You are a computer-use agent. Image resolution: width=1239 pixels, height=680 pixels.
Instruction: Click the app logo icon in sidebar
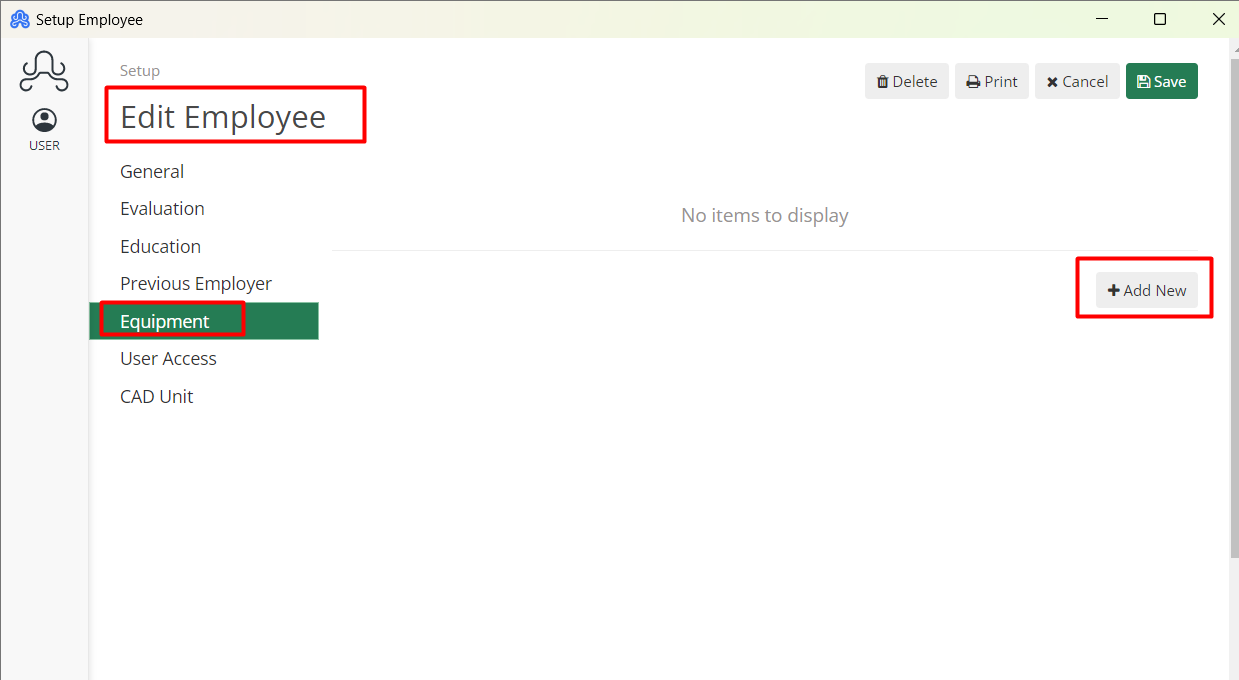(44, 71)
